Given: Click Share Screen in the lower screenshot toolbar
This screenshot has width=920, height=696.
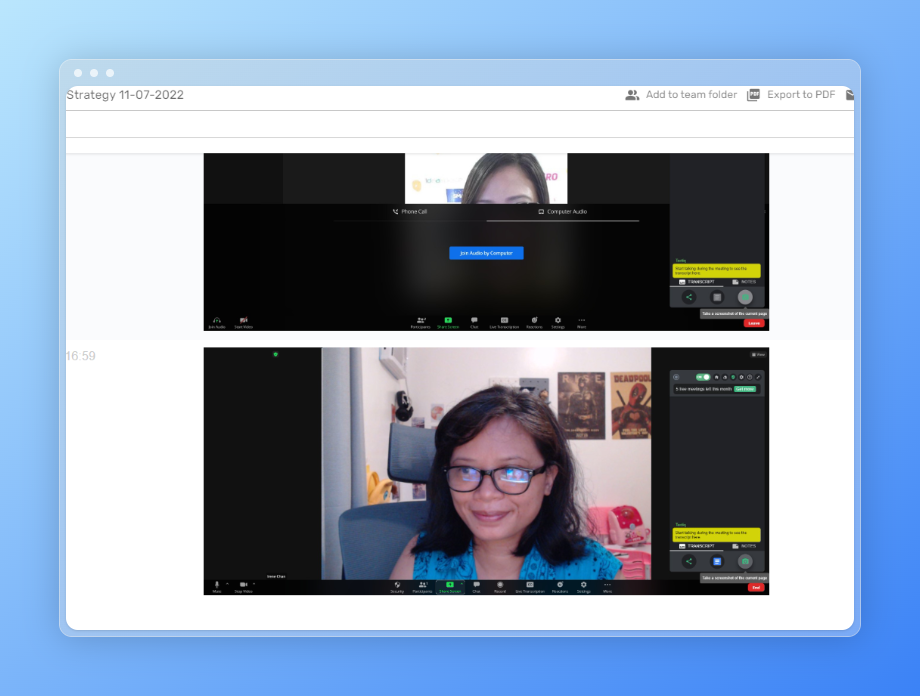Looking at the screenshot, I should tap(450, 586).
